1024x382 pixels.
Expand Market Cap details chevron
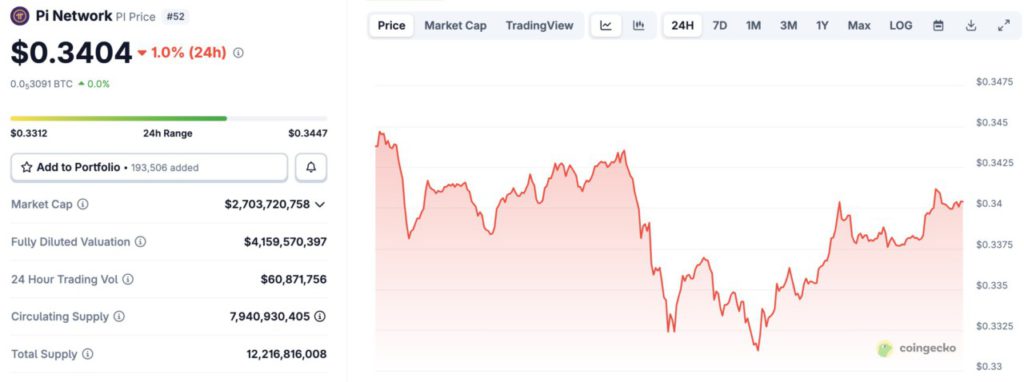(320, 205)
